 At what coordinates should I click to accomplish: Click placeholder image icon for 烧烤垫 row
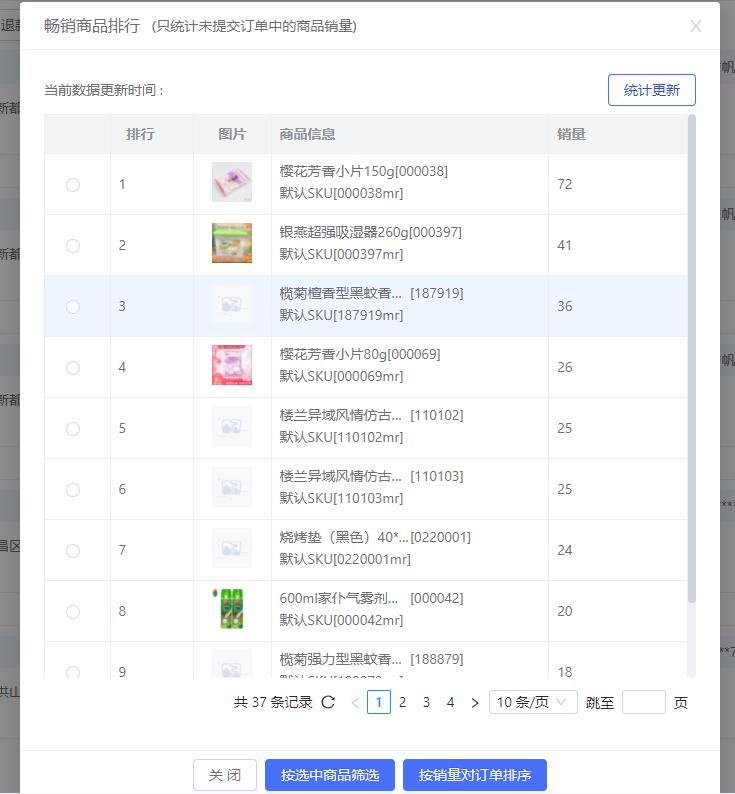point(232,548)
